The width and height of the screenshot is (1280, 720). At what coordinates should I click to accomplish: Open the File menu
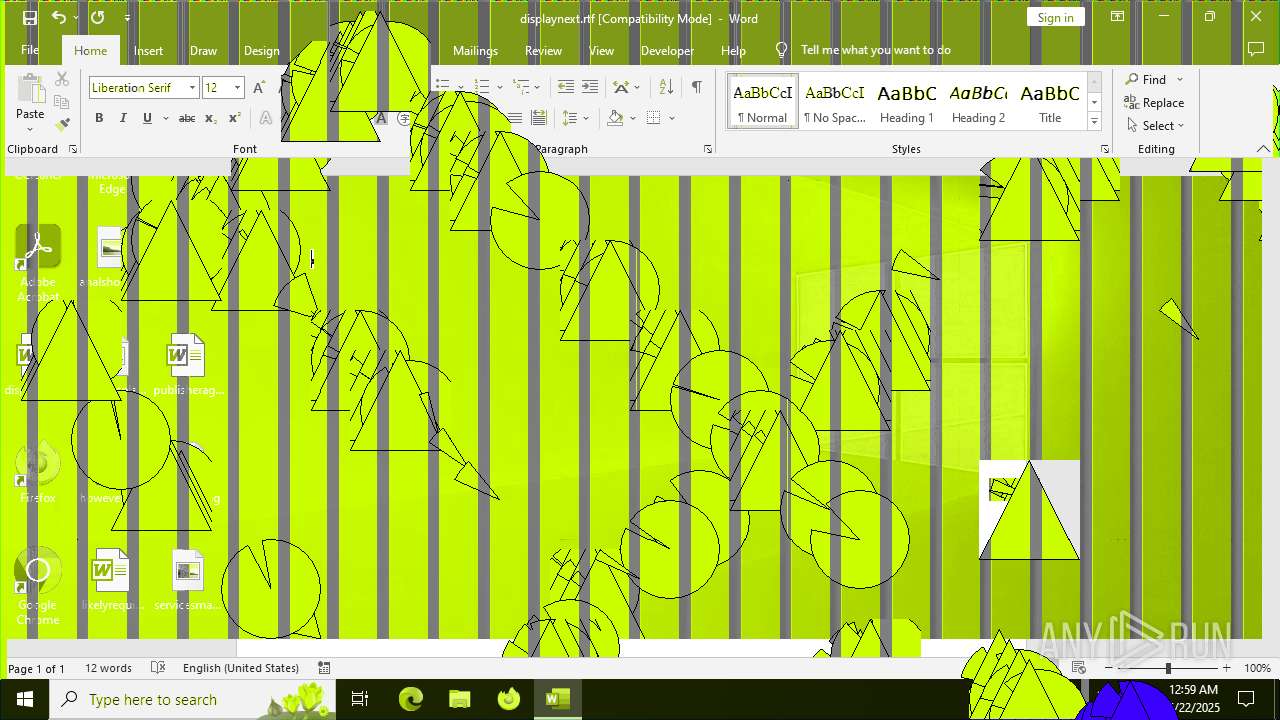(30, 50)
